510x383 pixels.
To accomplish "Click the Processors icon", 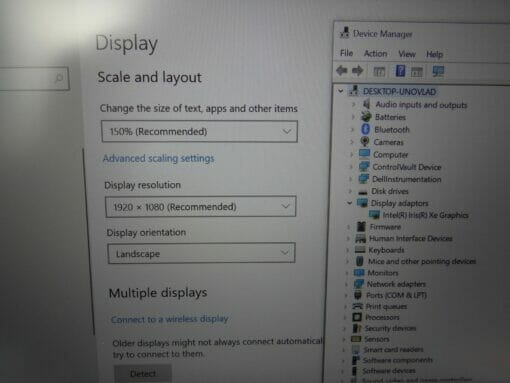I will [x=357, y=317].
